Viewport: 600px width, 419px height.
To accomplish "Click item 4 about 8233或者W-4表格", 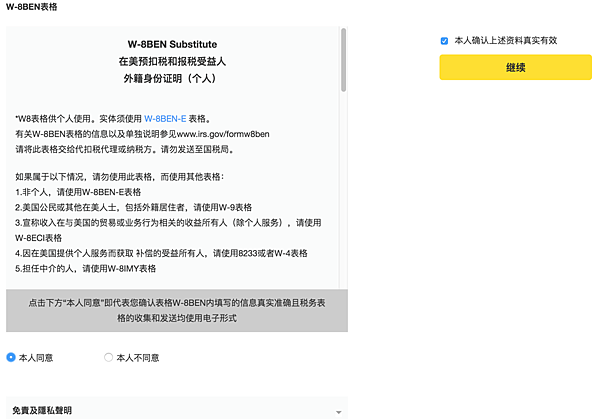I will (161, 253).
